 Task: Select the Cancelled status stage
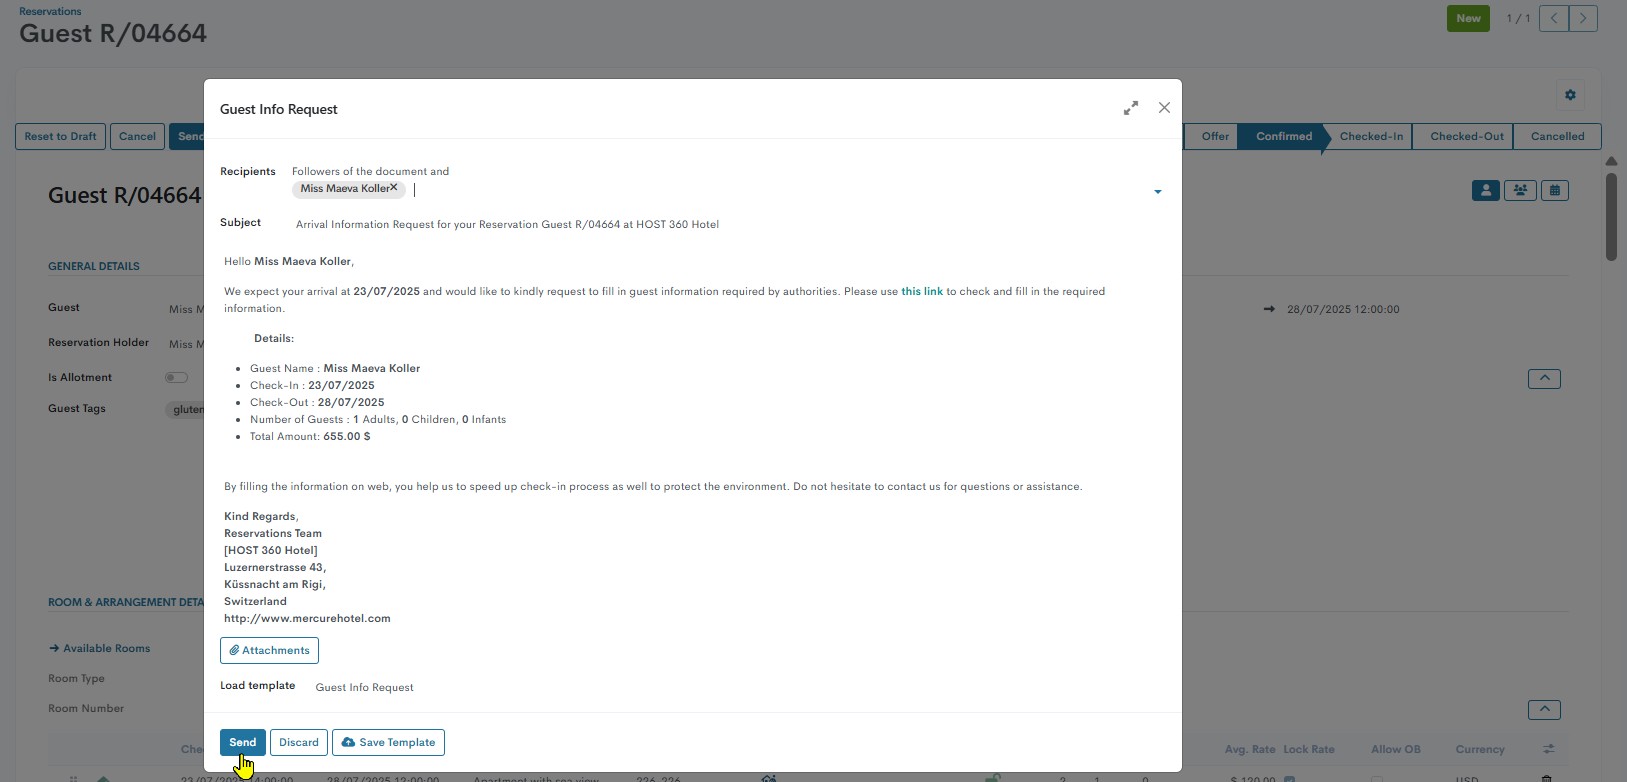[x=1557, y=136]
